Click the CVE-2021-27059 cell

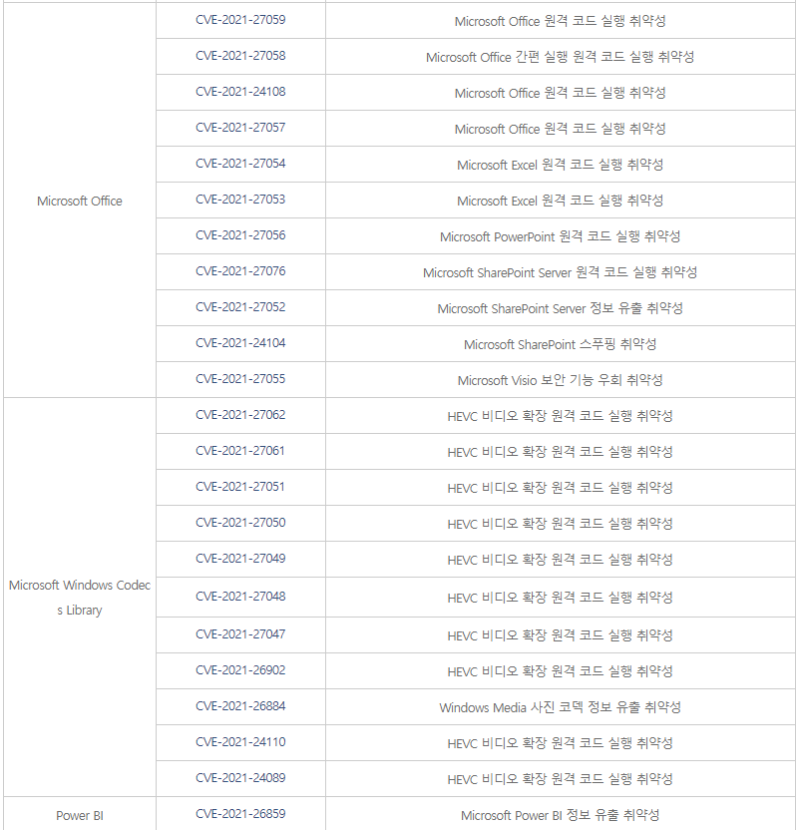tap(240, 20)
